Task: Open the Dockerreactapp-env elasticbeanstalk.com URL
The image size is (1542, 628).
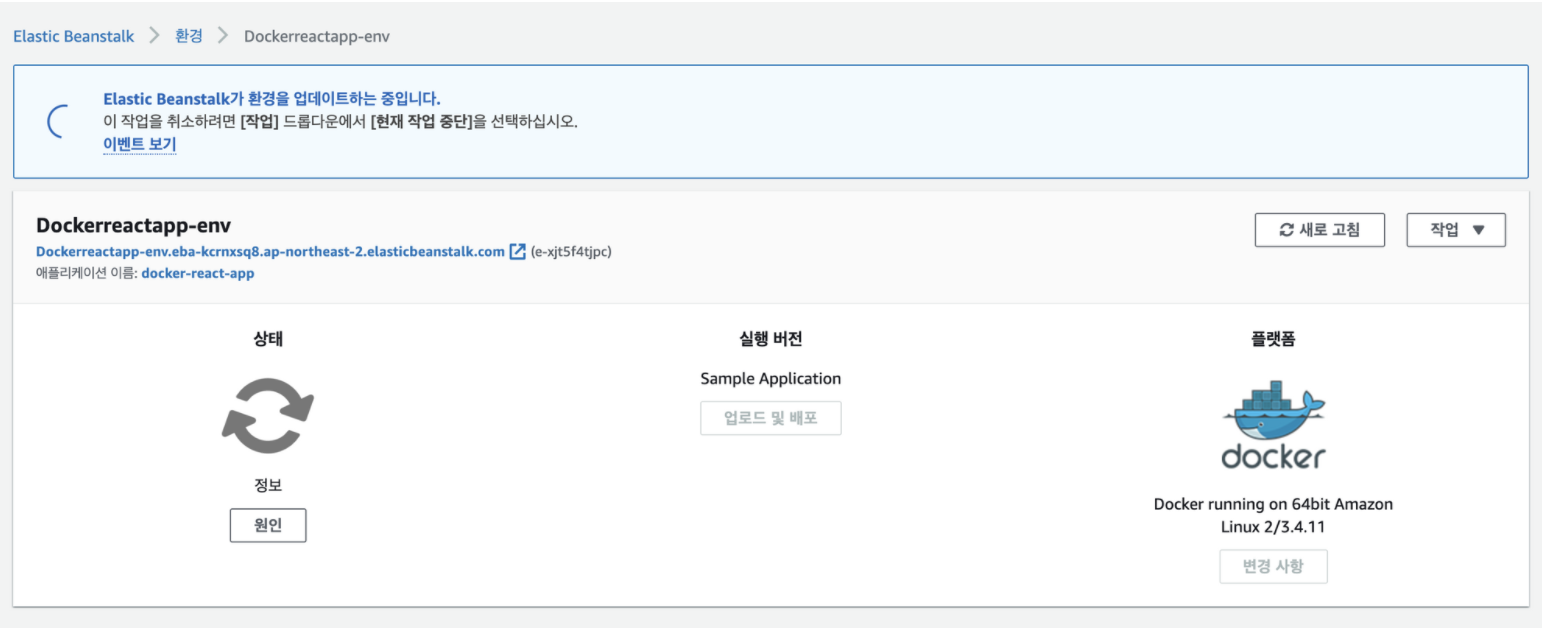Action: [x=270, y=252]
